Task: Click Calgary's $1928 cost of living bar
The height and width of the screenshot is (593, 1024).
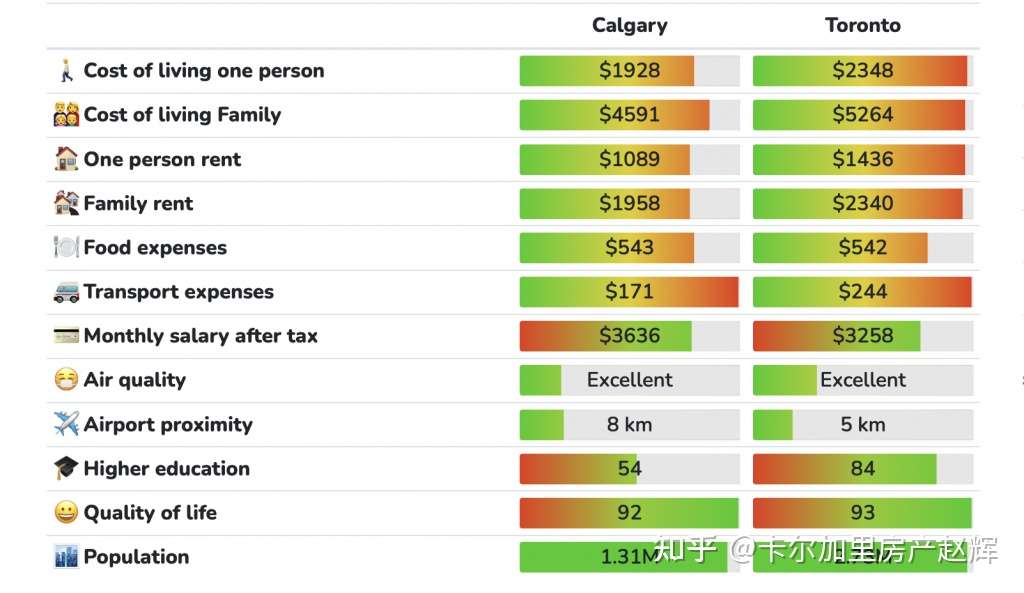Action: pyautogui.click(x=629, y=71)
